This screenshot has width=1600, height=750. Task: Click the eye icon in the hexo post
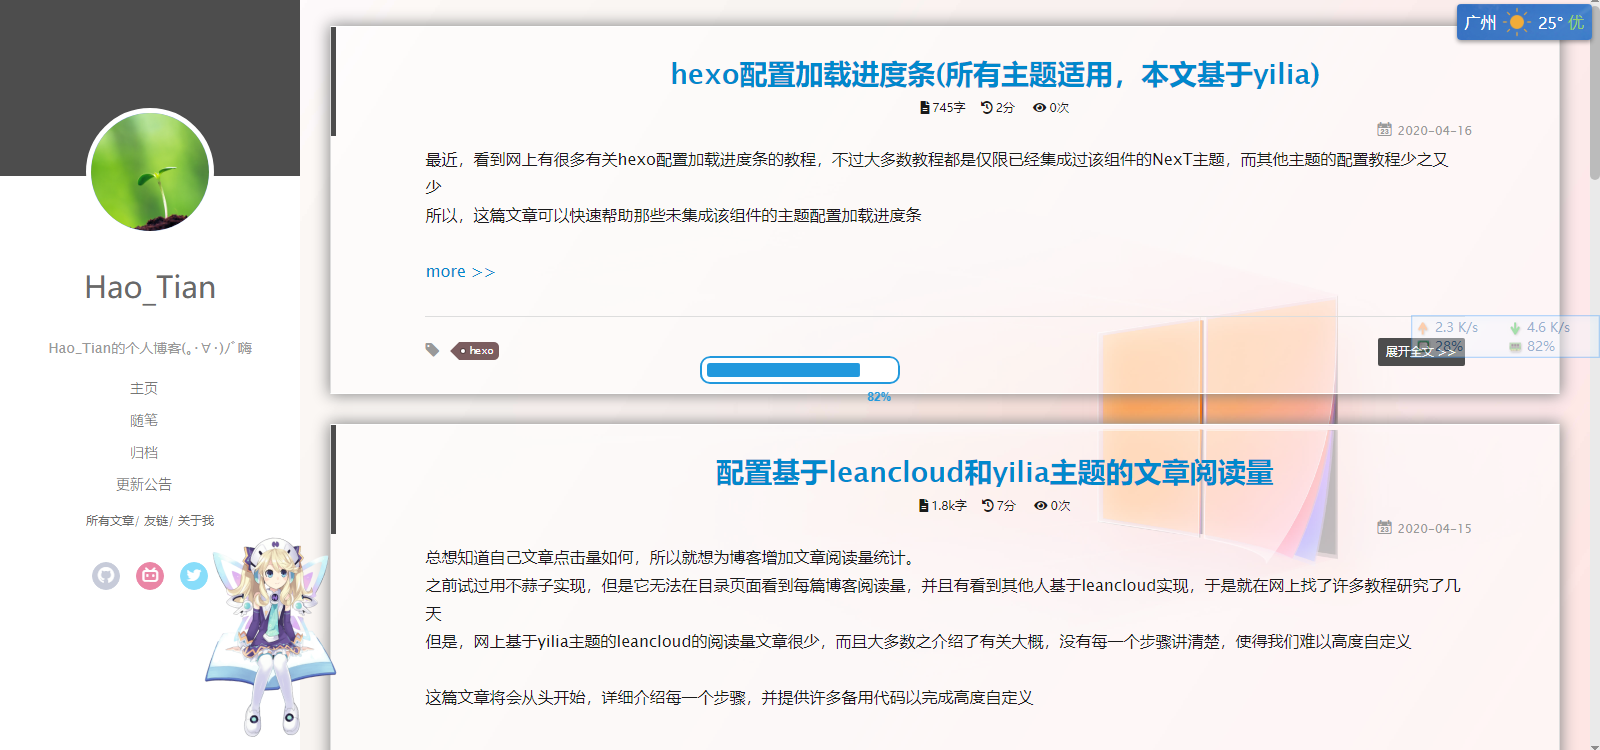point(1040,108)
